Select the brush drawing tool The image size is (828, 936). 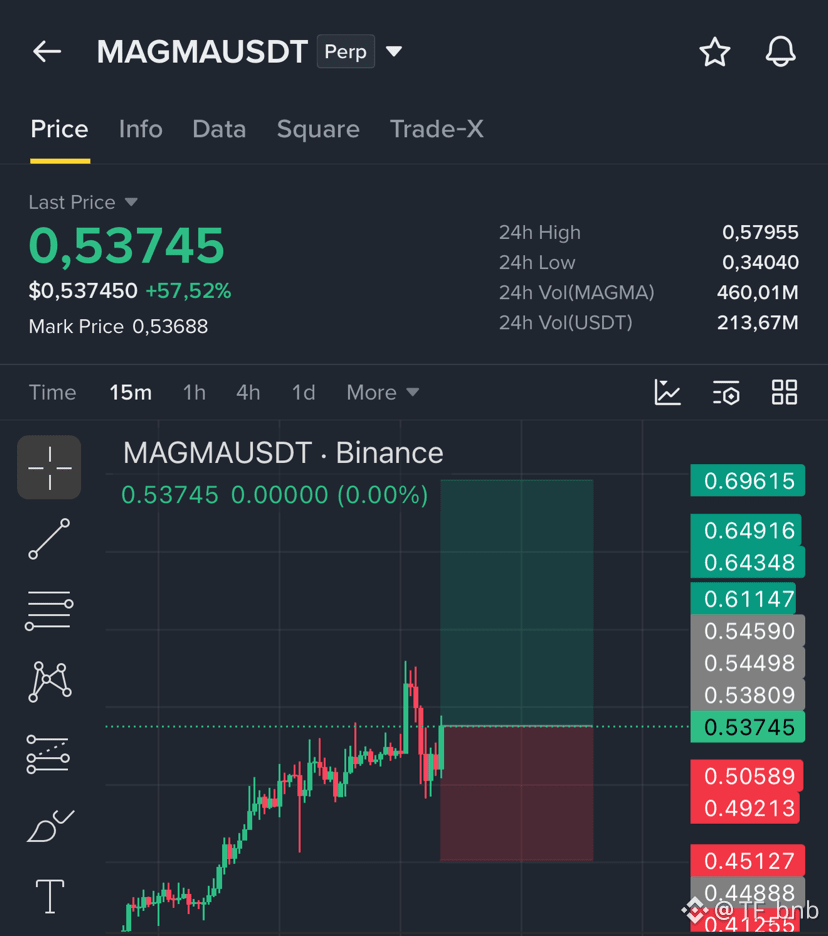coord(50,826)
